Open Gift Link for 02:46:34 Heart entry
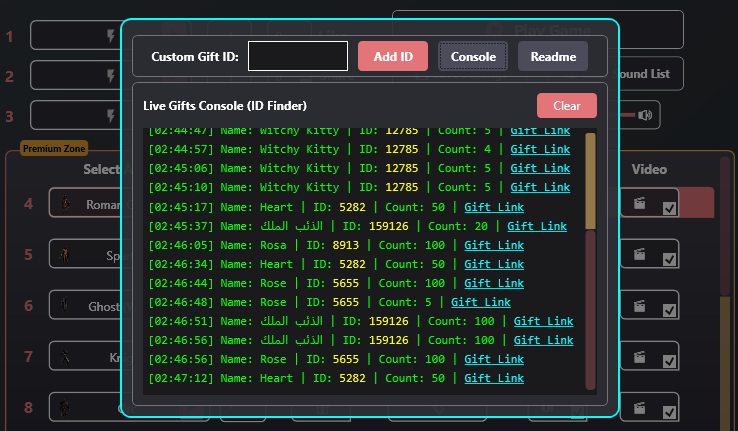The width and height of the screenshot is (738, 431). click(494, 264)
